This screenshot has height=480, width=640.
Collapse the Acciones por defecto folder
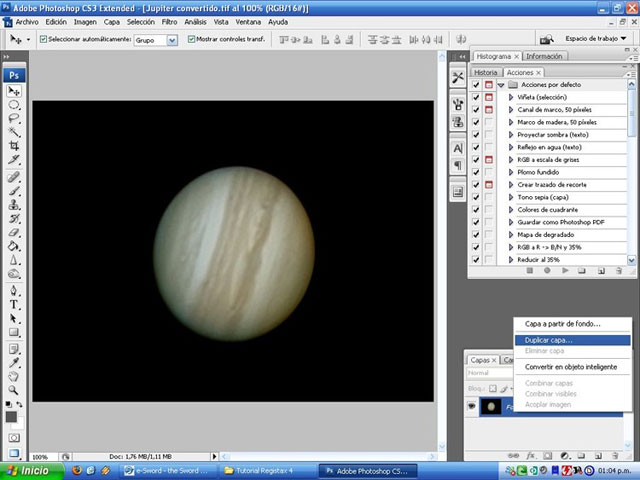pyautogui.click(x=501, y=85)
